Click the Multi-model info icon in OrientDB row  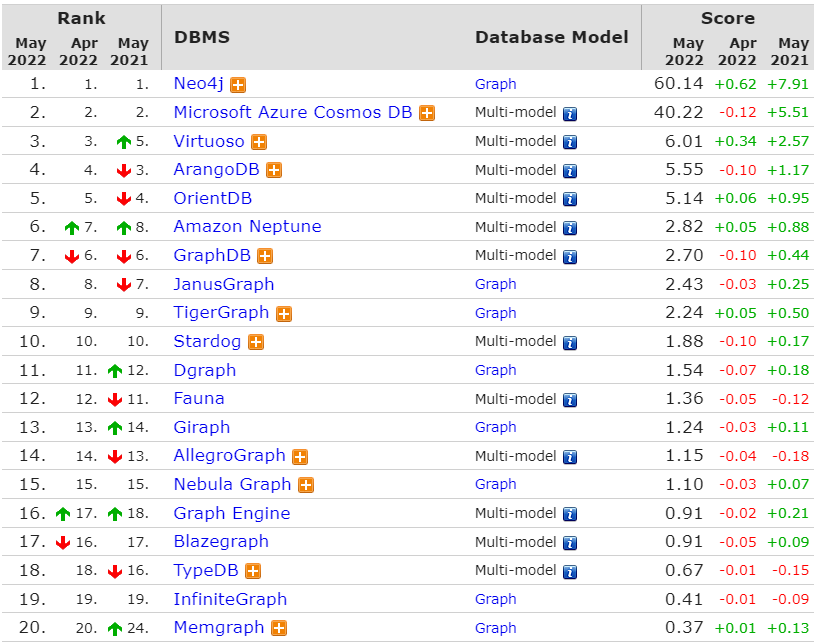[570, 199]
